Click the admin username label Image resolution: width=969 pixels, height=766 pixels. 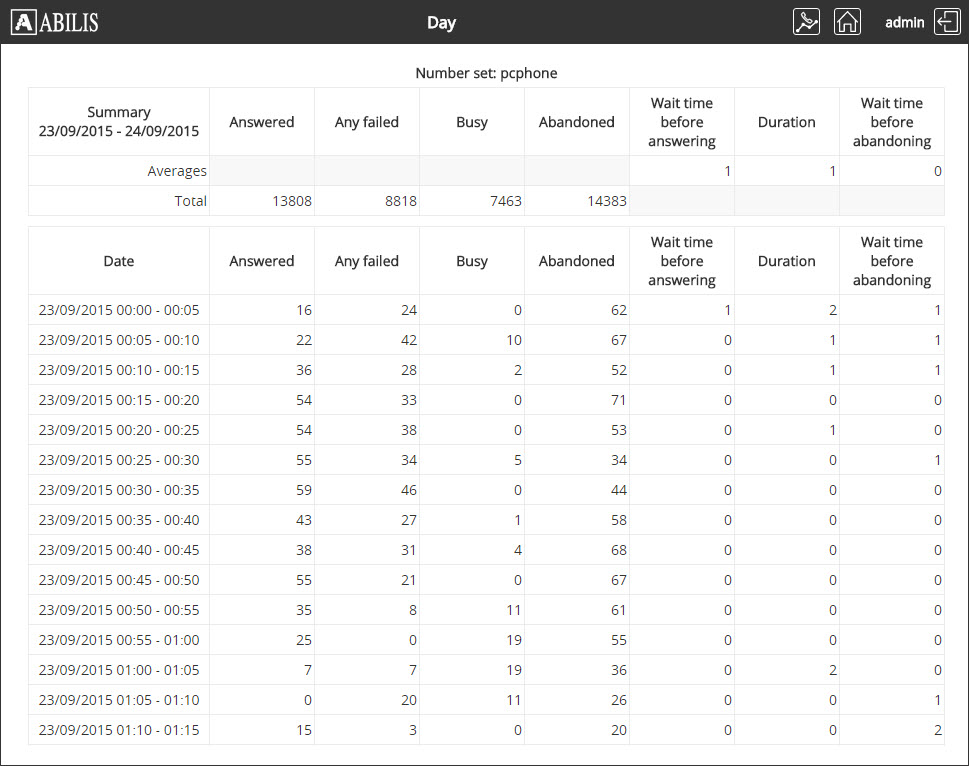(x=904, y=22)
